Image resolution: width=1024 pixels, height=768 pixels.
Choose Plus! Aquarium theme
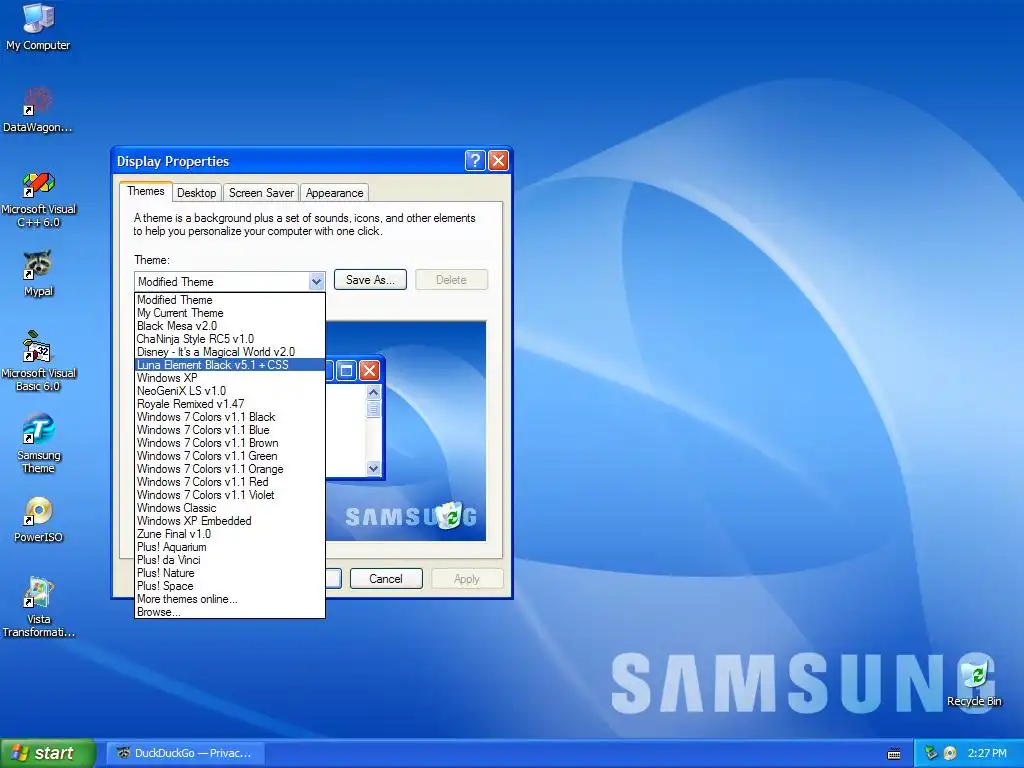pos(230,547)
